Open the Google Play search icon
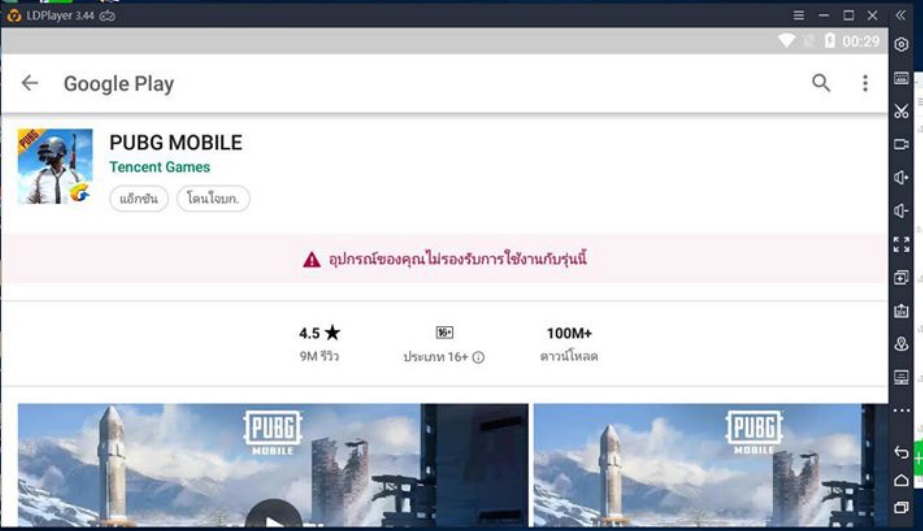The image size is (923, 531). (821, 84)
